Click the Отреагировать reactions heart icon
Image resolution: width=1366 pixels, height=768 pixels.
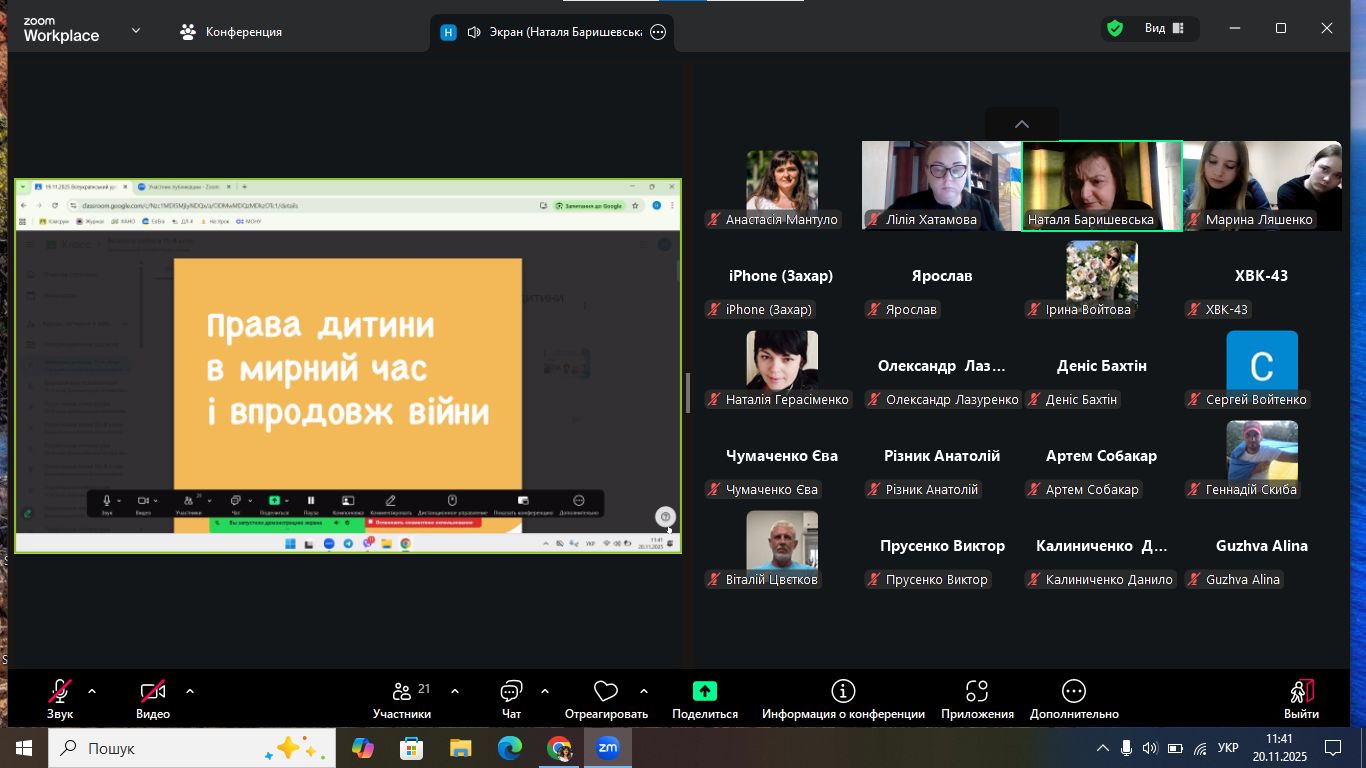pos(605,699)
